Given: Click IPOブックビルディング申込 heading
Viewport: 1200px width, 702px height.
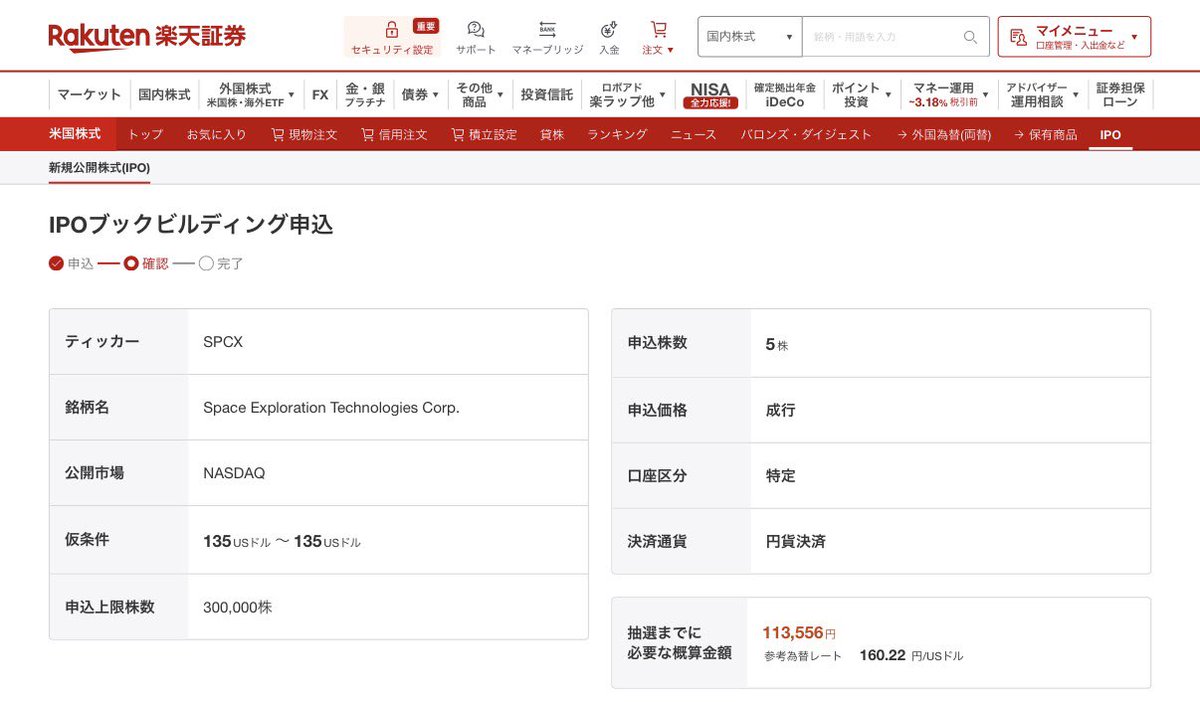Looking at the screenshot, I should point(191,224).
